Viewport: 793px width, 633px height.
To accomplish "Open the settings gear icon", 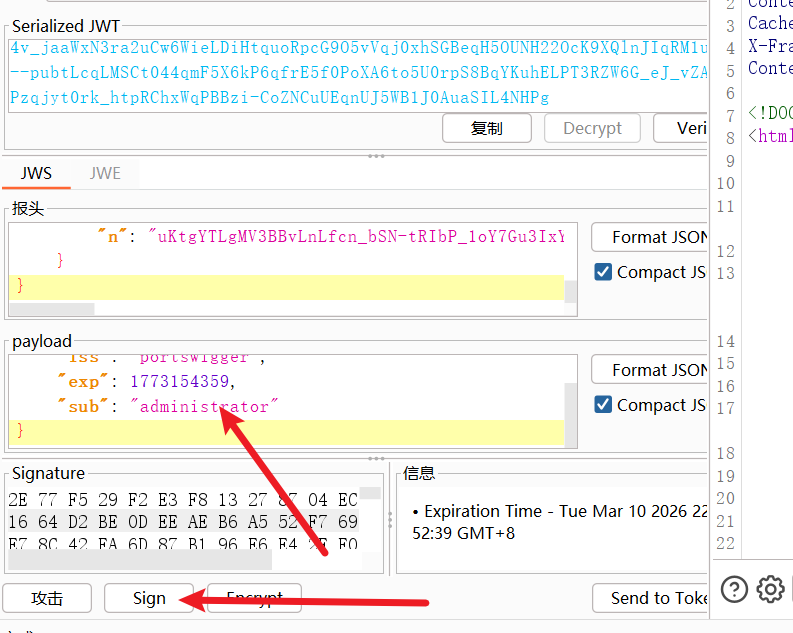I will (x=770, y=589).
